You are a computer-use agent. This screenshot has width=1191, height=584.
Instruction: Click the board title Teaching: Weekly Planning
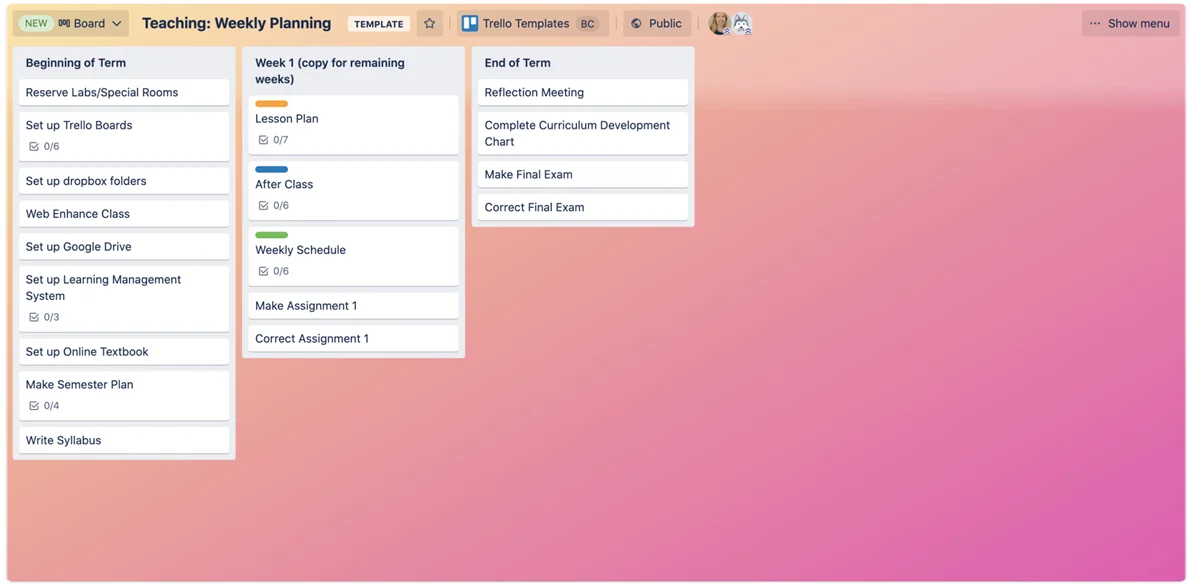(236, 24)
